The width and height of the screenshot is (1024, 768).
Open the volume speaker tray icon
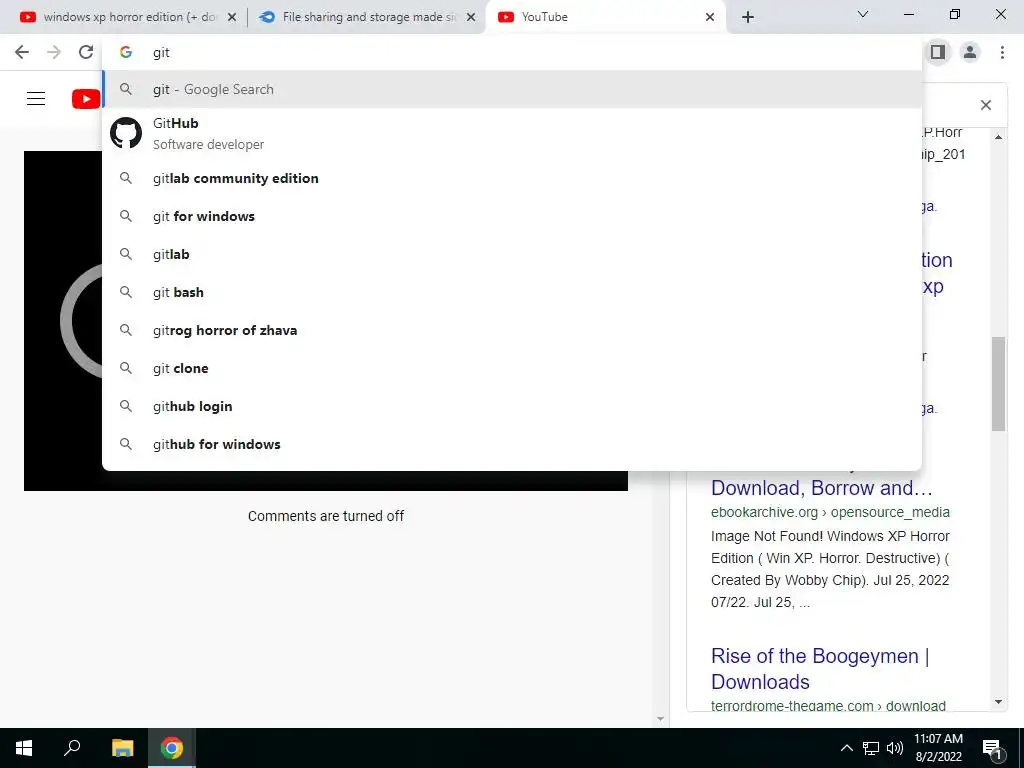tap(895, 748)
